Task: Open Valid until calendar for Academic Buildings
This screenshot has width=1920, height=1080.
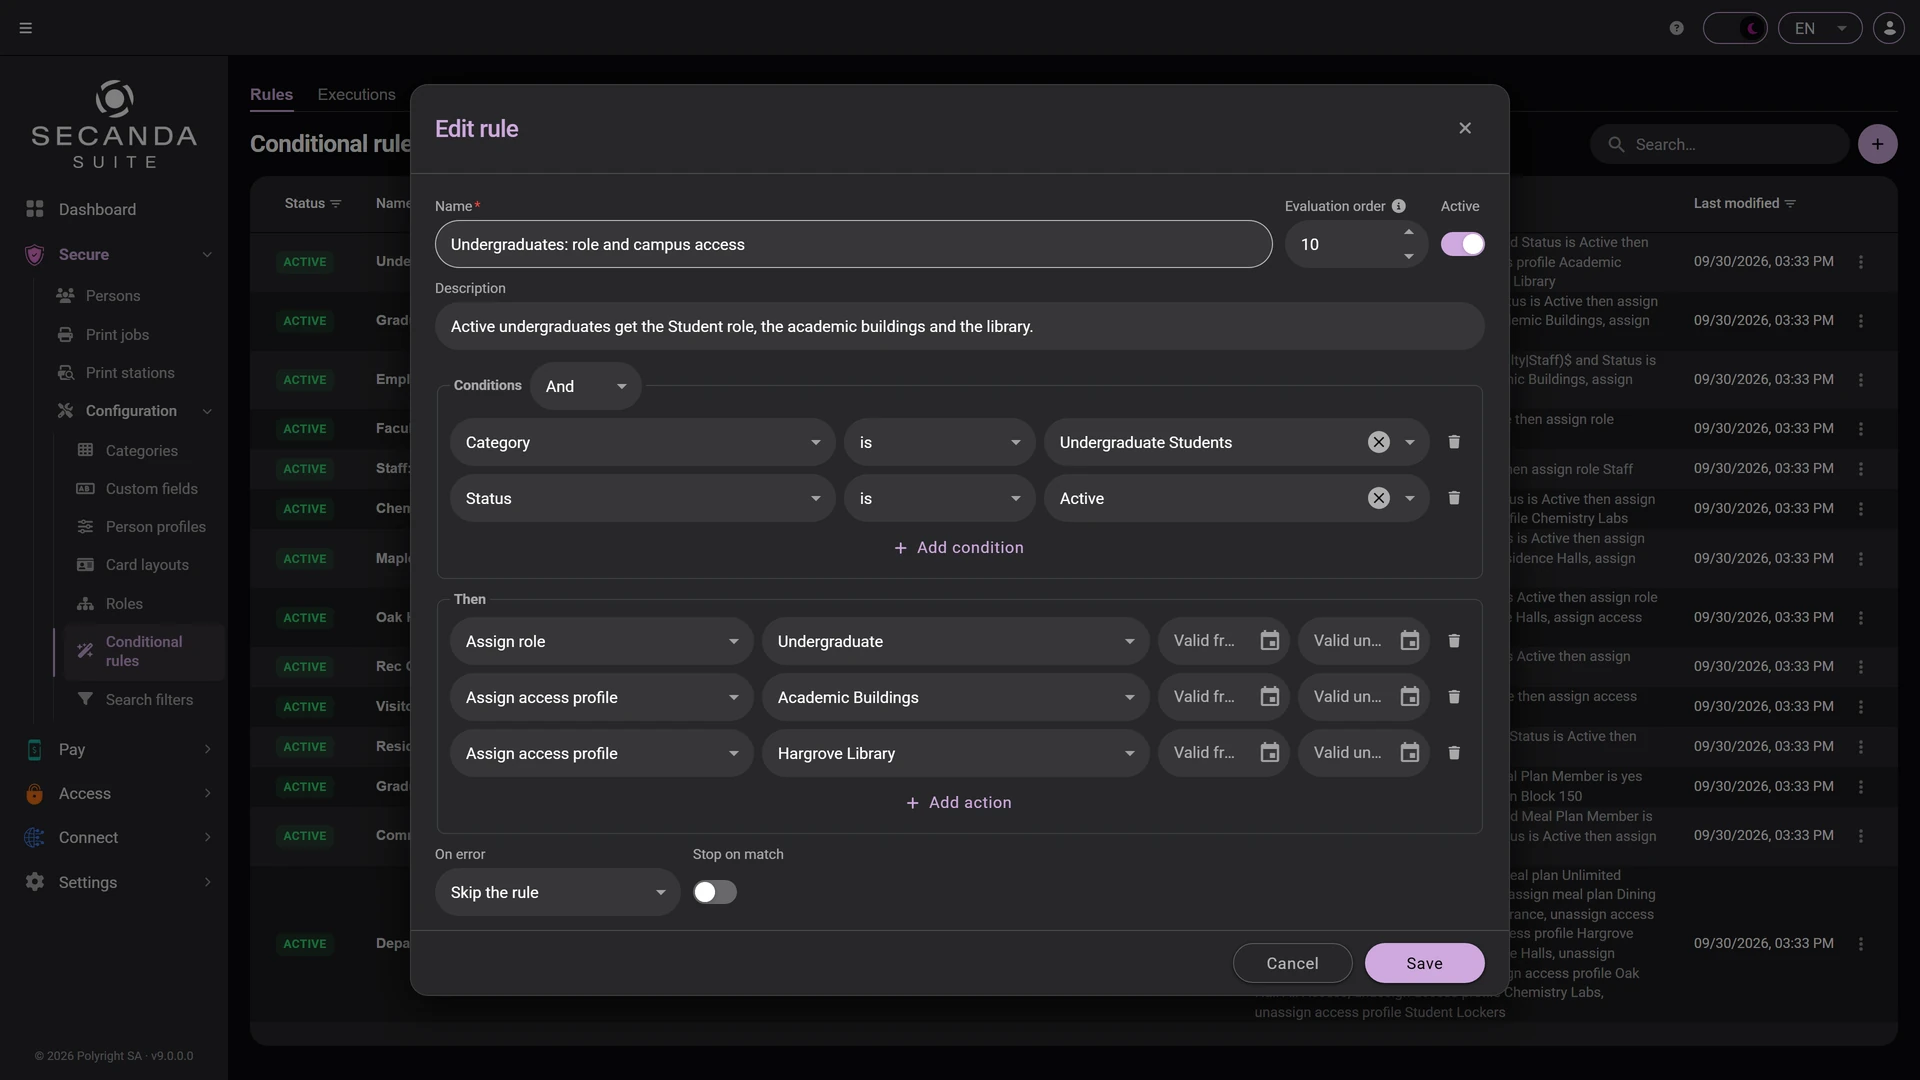Action: pyautogui.click(x=1409, y=697)
